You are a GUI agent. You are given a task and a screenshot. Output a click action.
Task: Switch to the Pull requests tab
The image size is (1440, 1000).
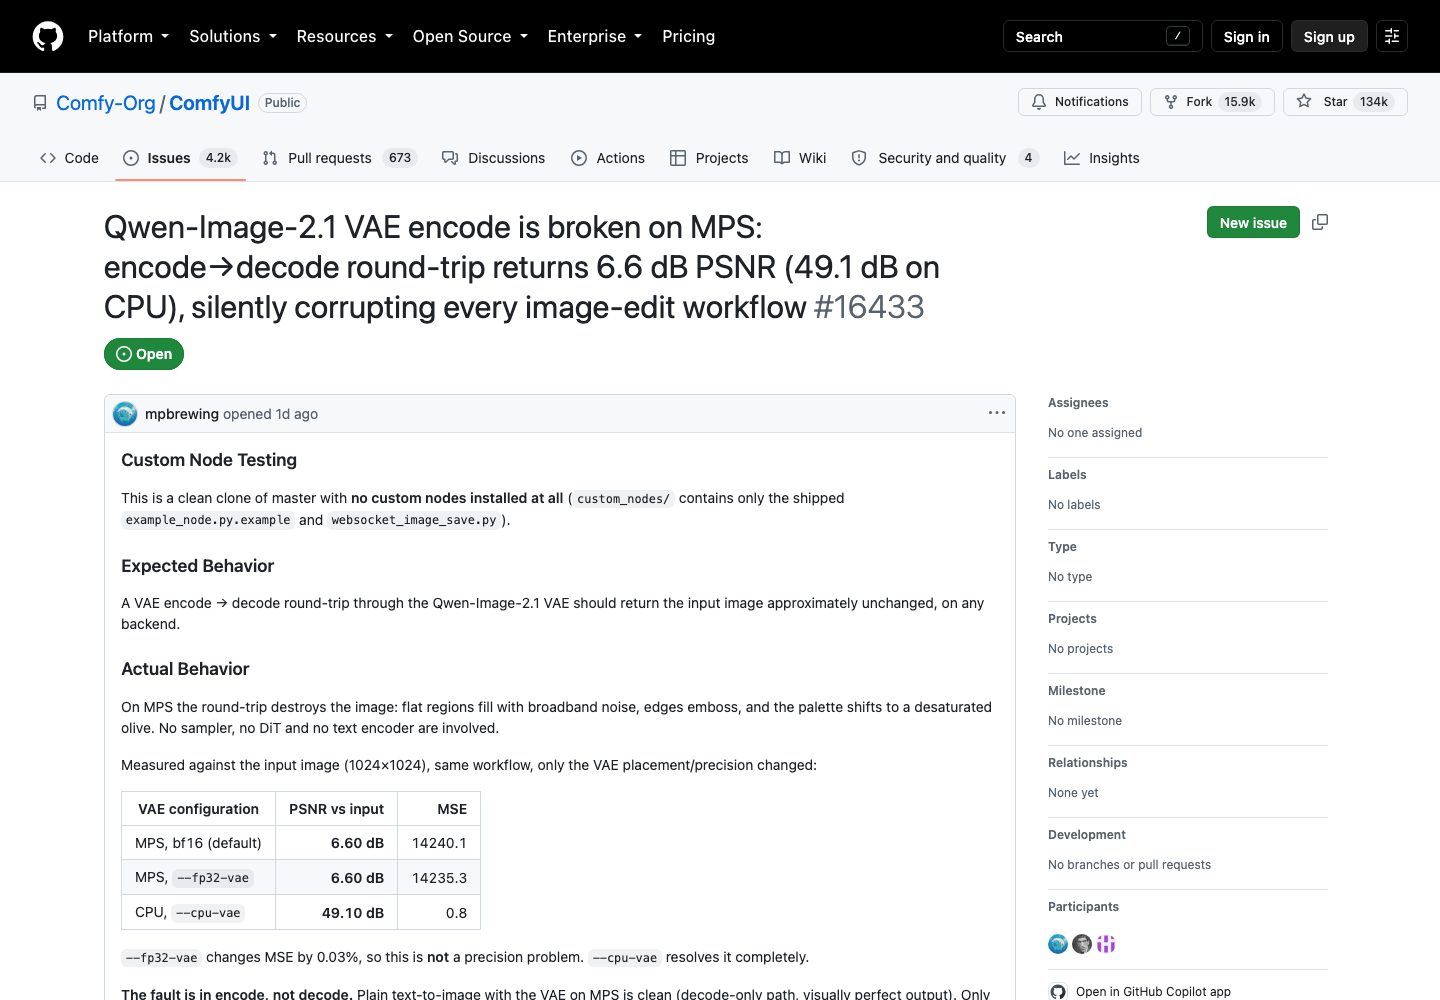click(x=339, y=158)
